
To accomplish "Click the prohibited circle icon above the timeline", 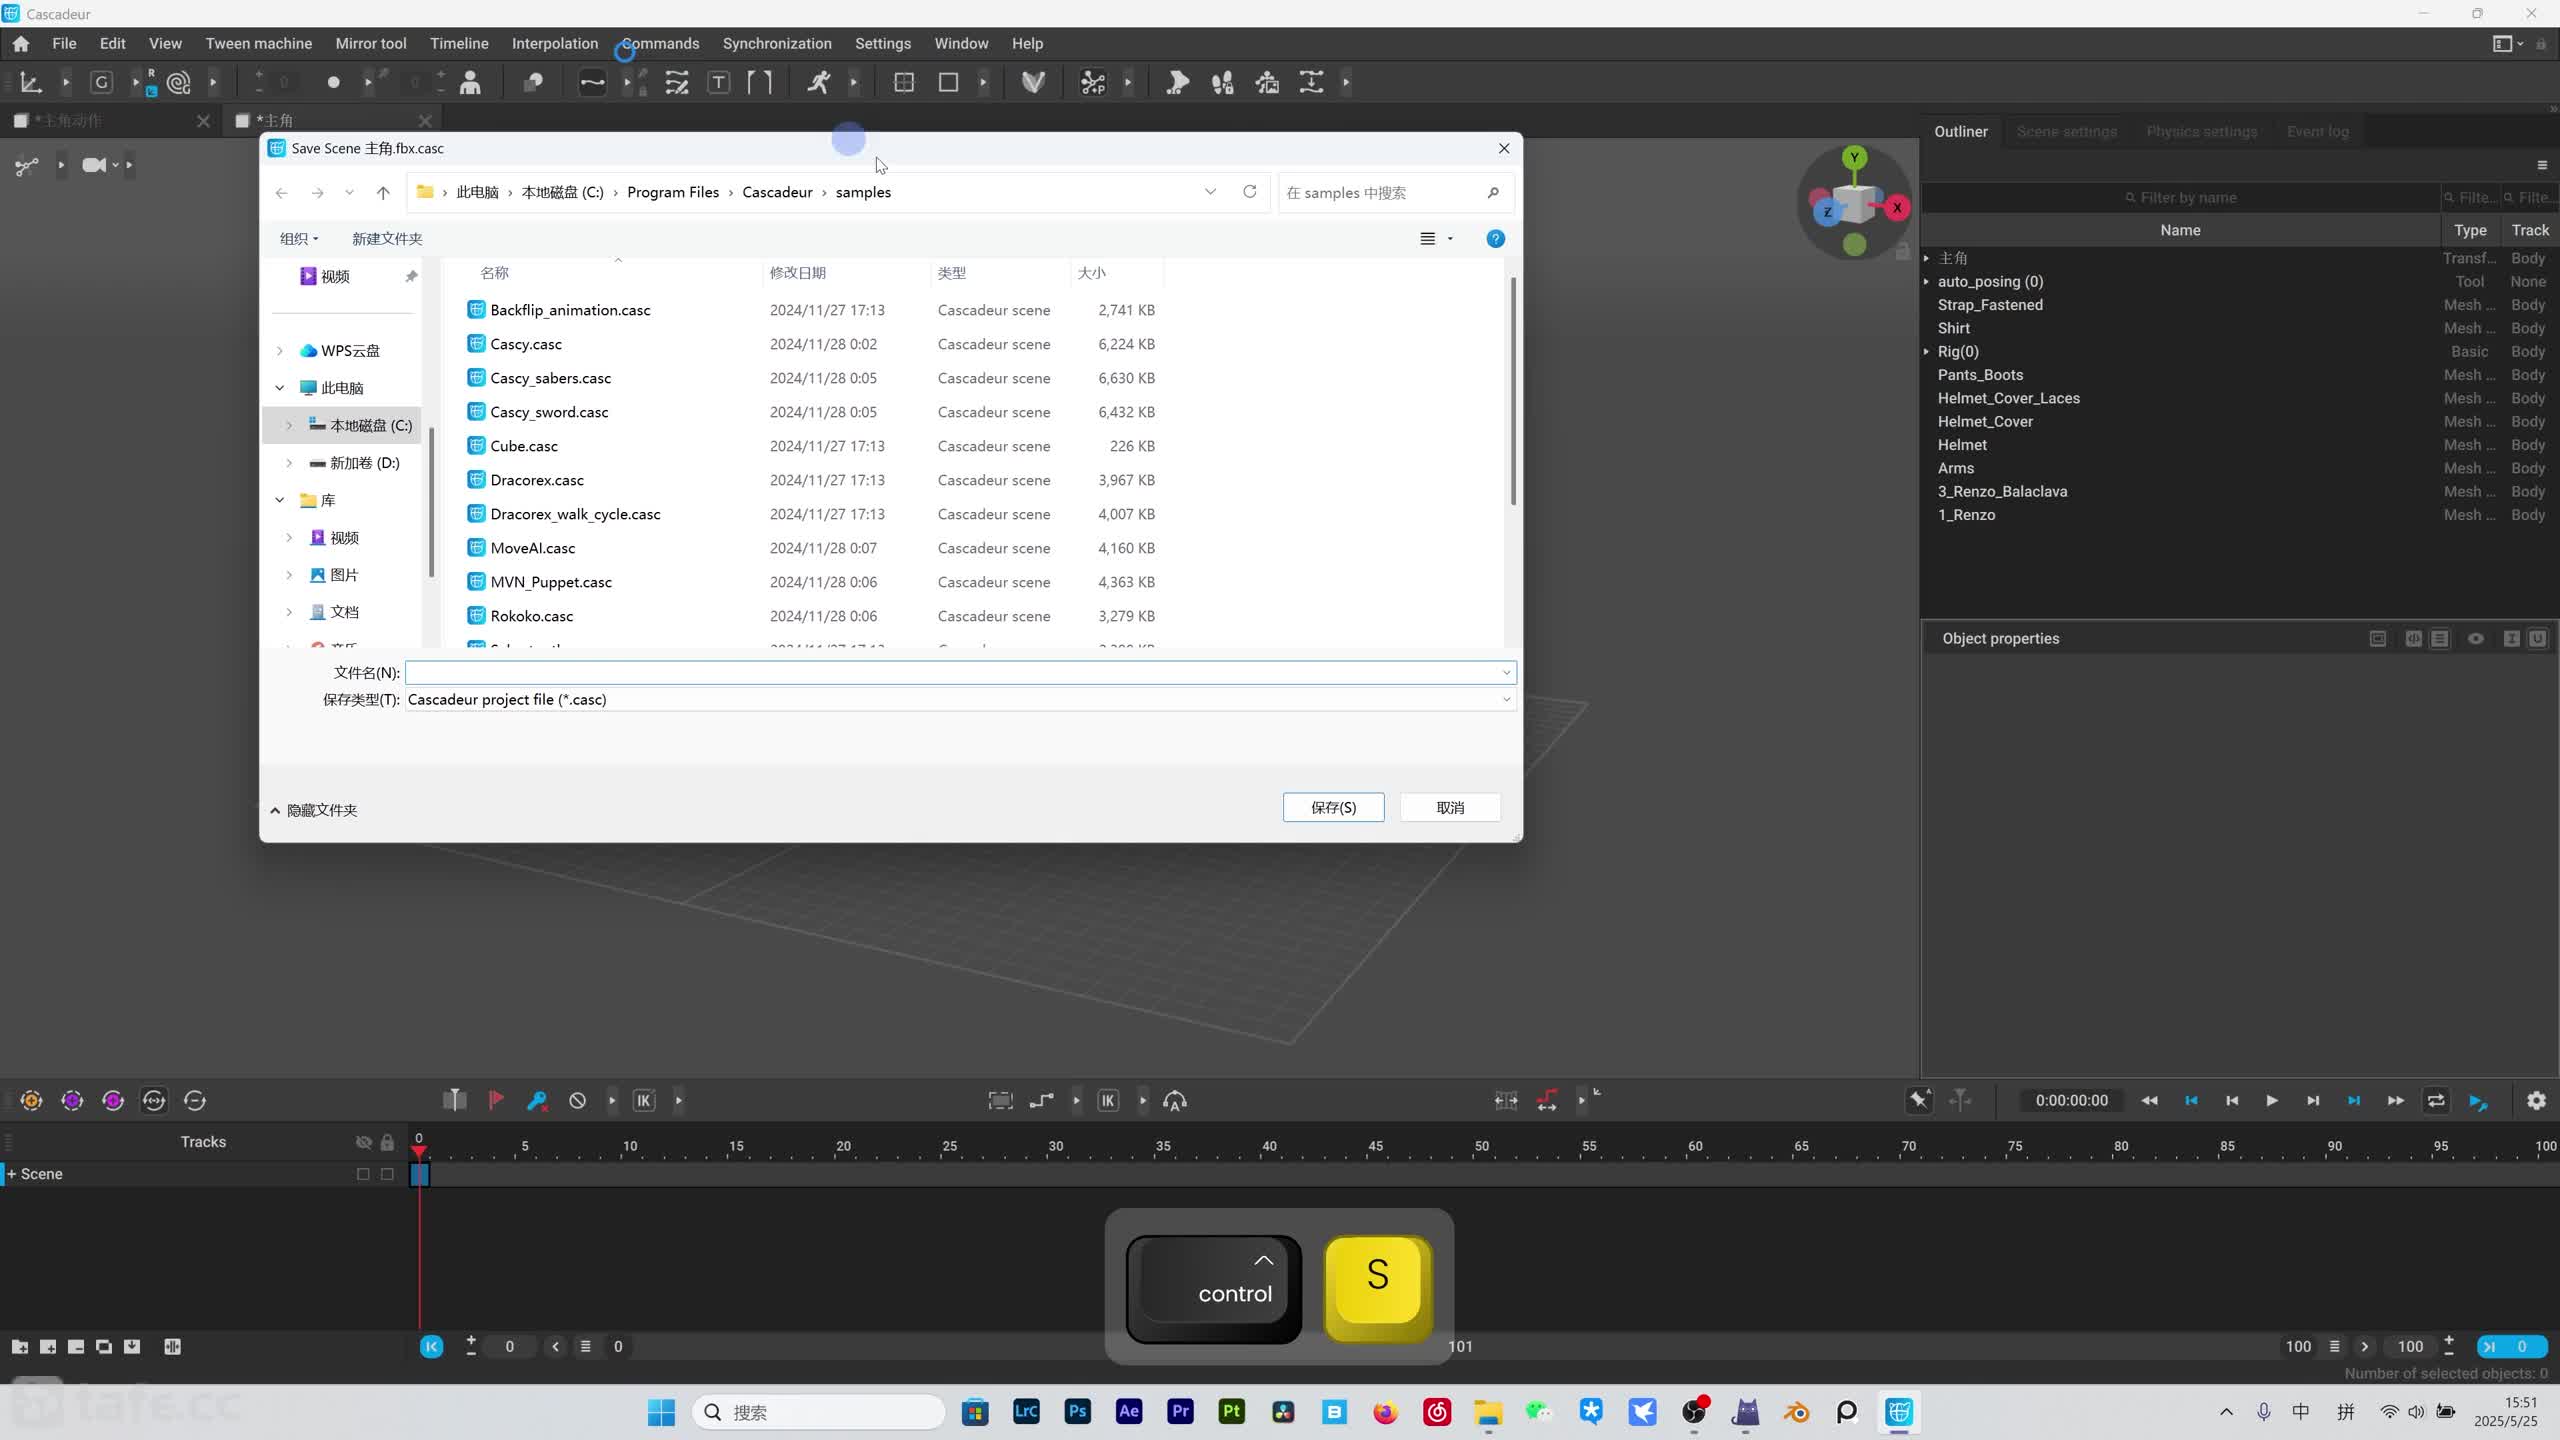I will pyautogui.click(x=578, y=1100).
